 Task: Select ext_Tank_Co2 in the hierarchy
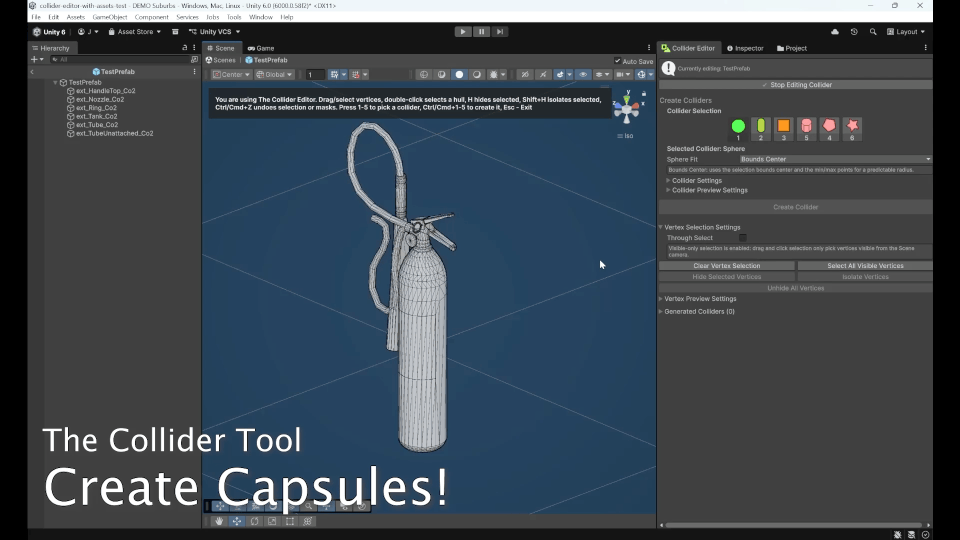click(96, 116)
